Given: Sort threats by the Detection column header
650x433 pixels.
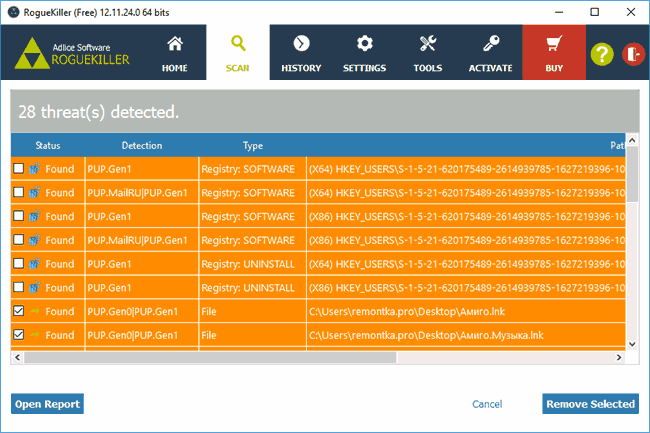Looking at the screenshot, I should [x=142, y=145].
